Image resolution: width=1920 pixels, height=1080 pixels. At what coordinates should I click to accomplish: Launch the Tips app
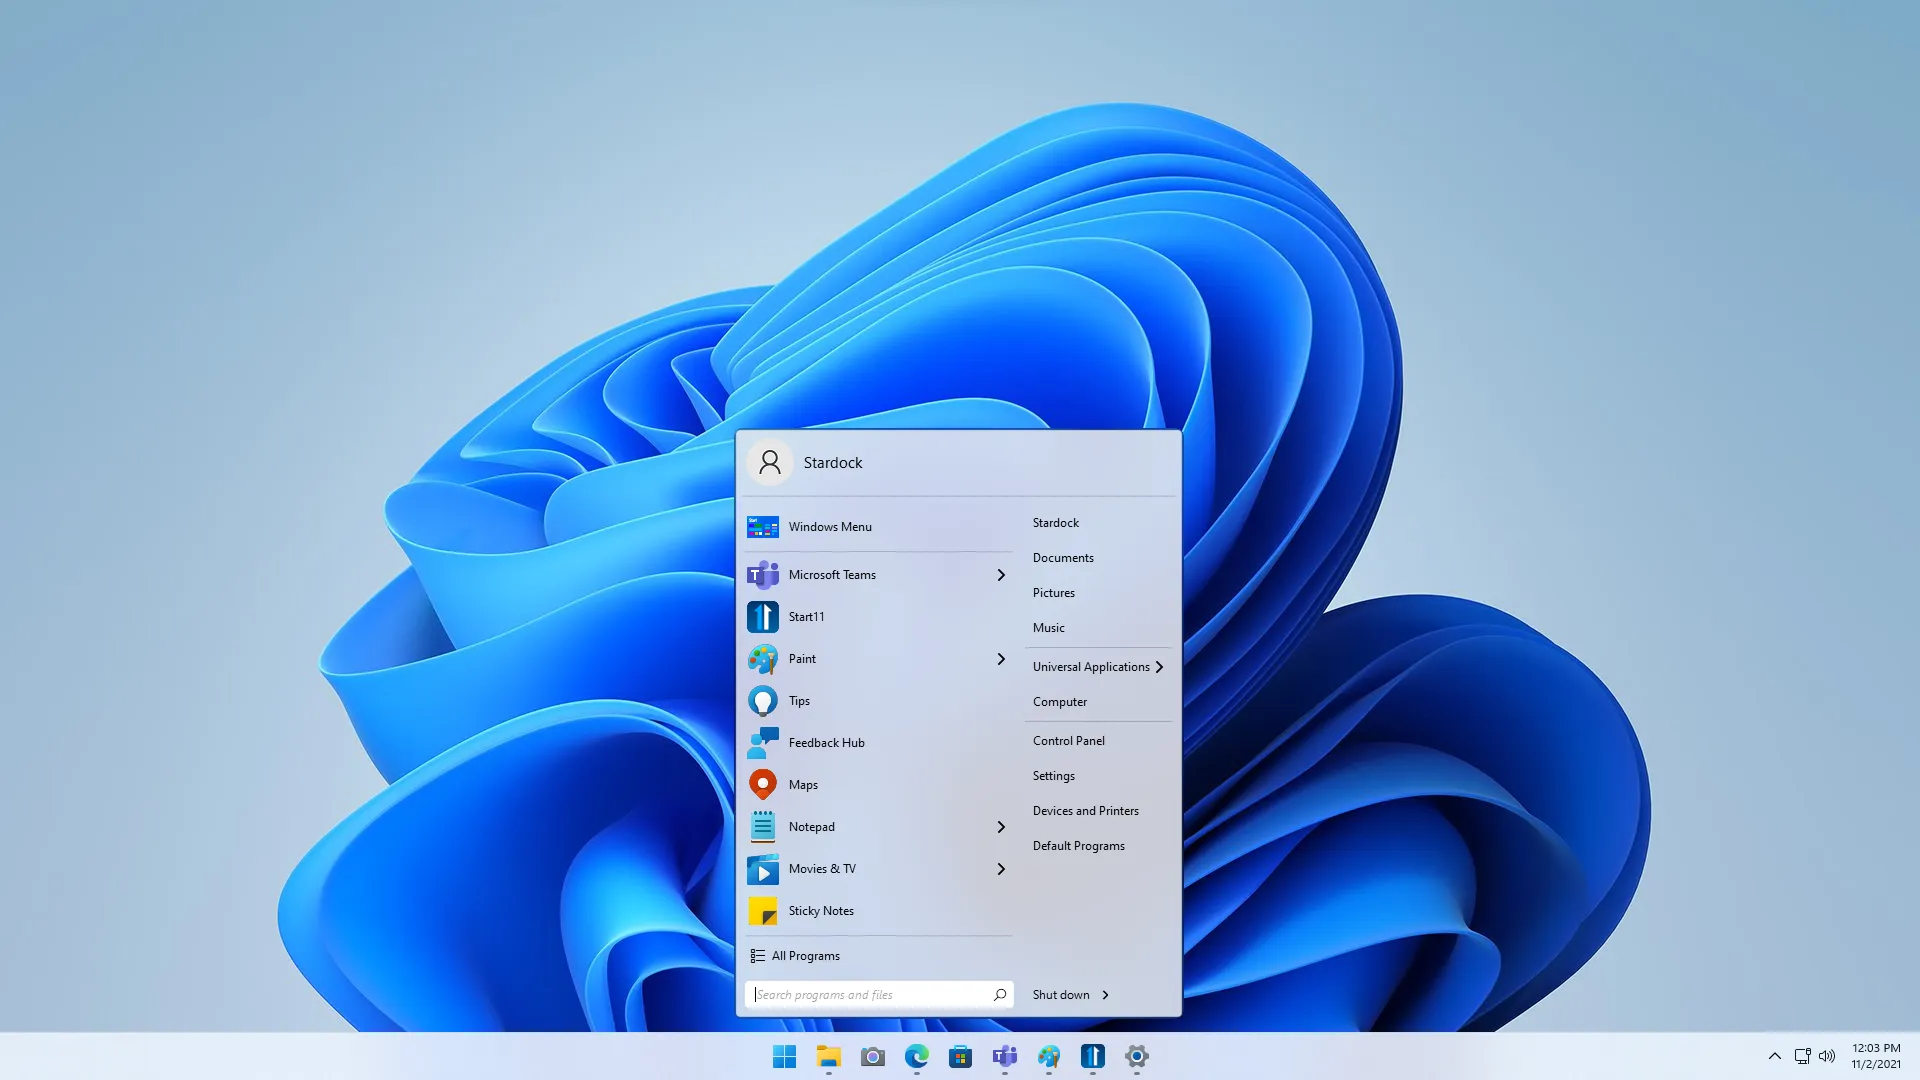pos(798,701)
